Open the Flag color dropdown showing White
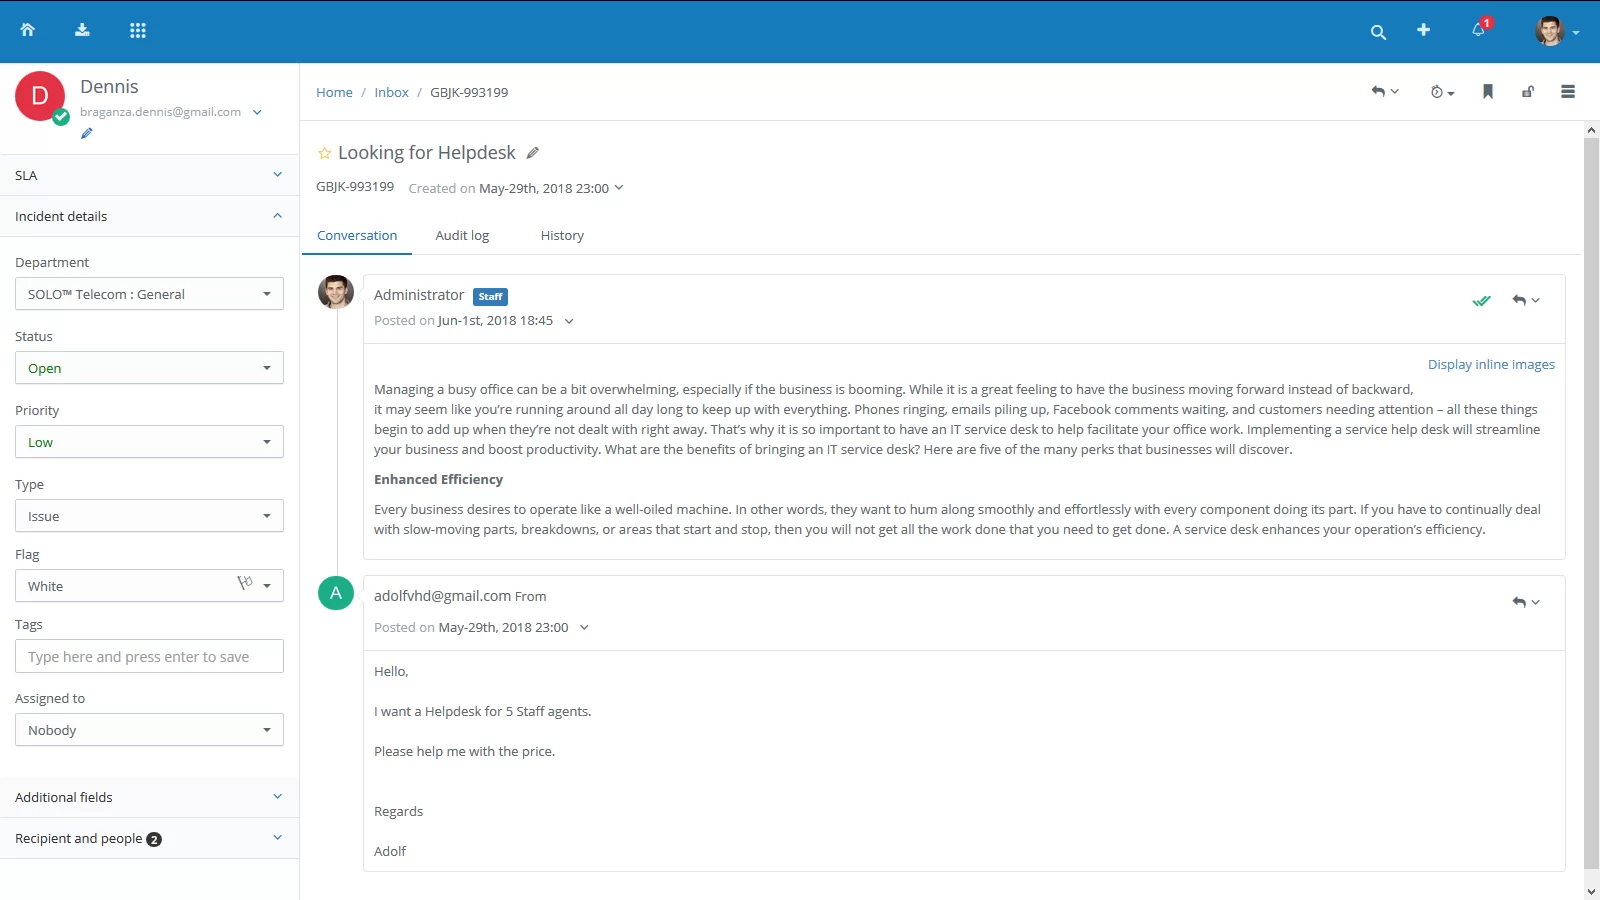 149,586
